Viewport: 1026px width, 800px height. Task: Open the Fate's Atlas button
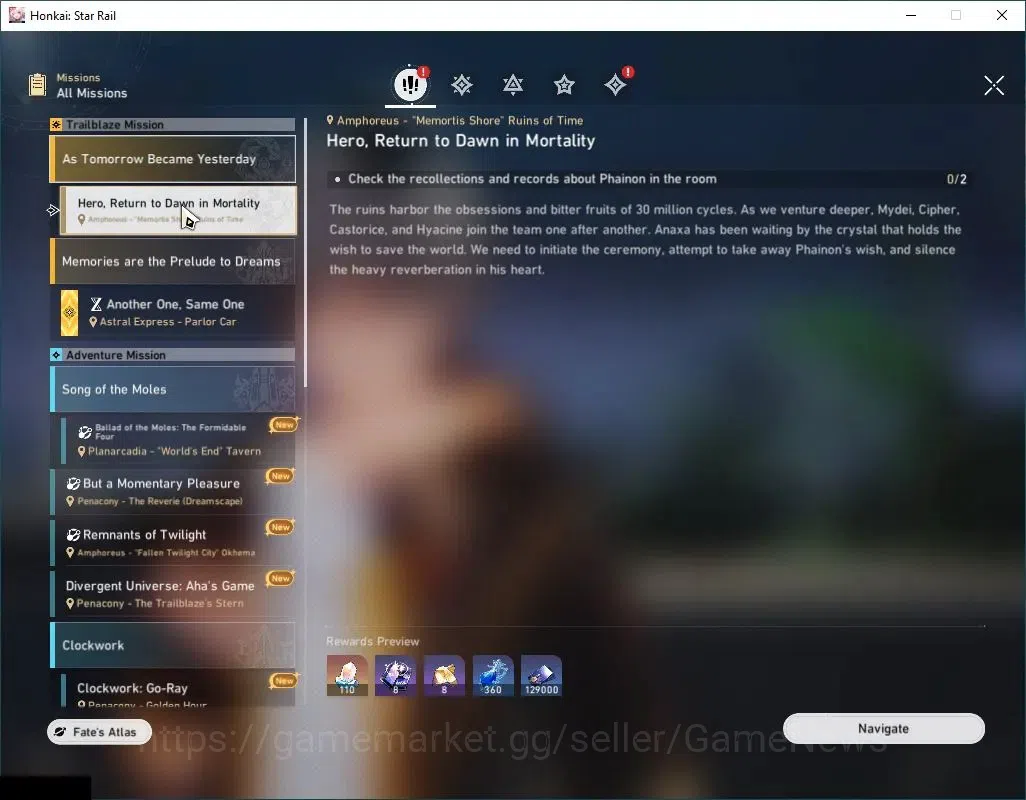tap(99, 732)
